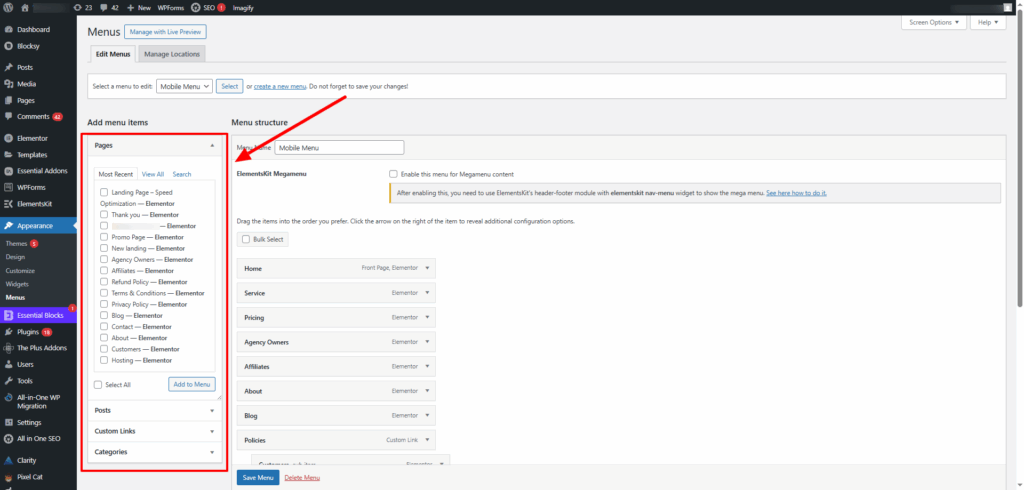Select the Edit Menus tab
The height and width of the screenshot is (490, 1024).
[x=113, y=54]
